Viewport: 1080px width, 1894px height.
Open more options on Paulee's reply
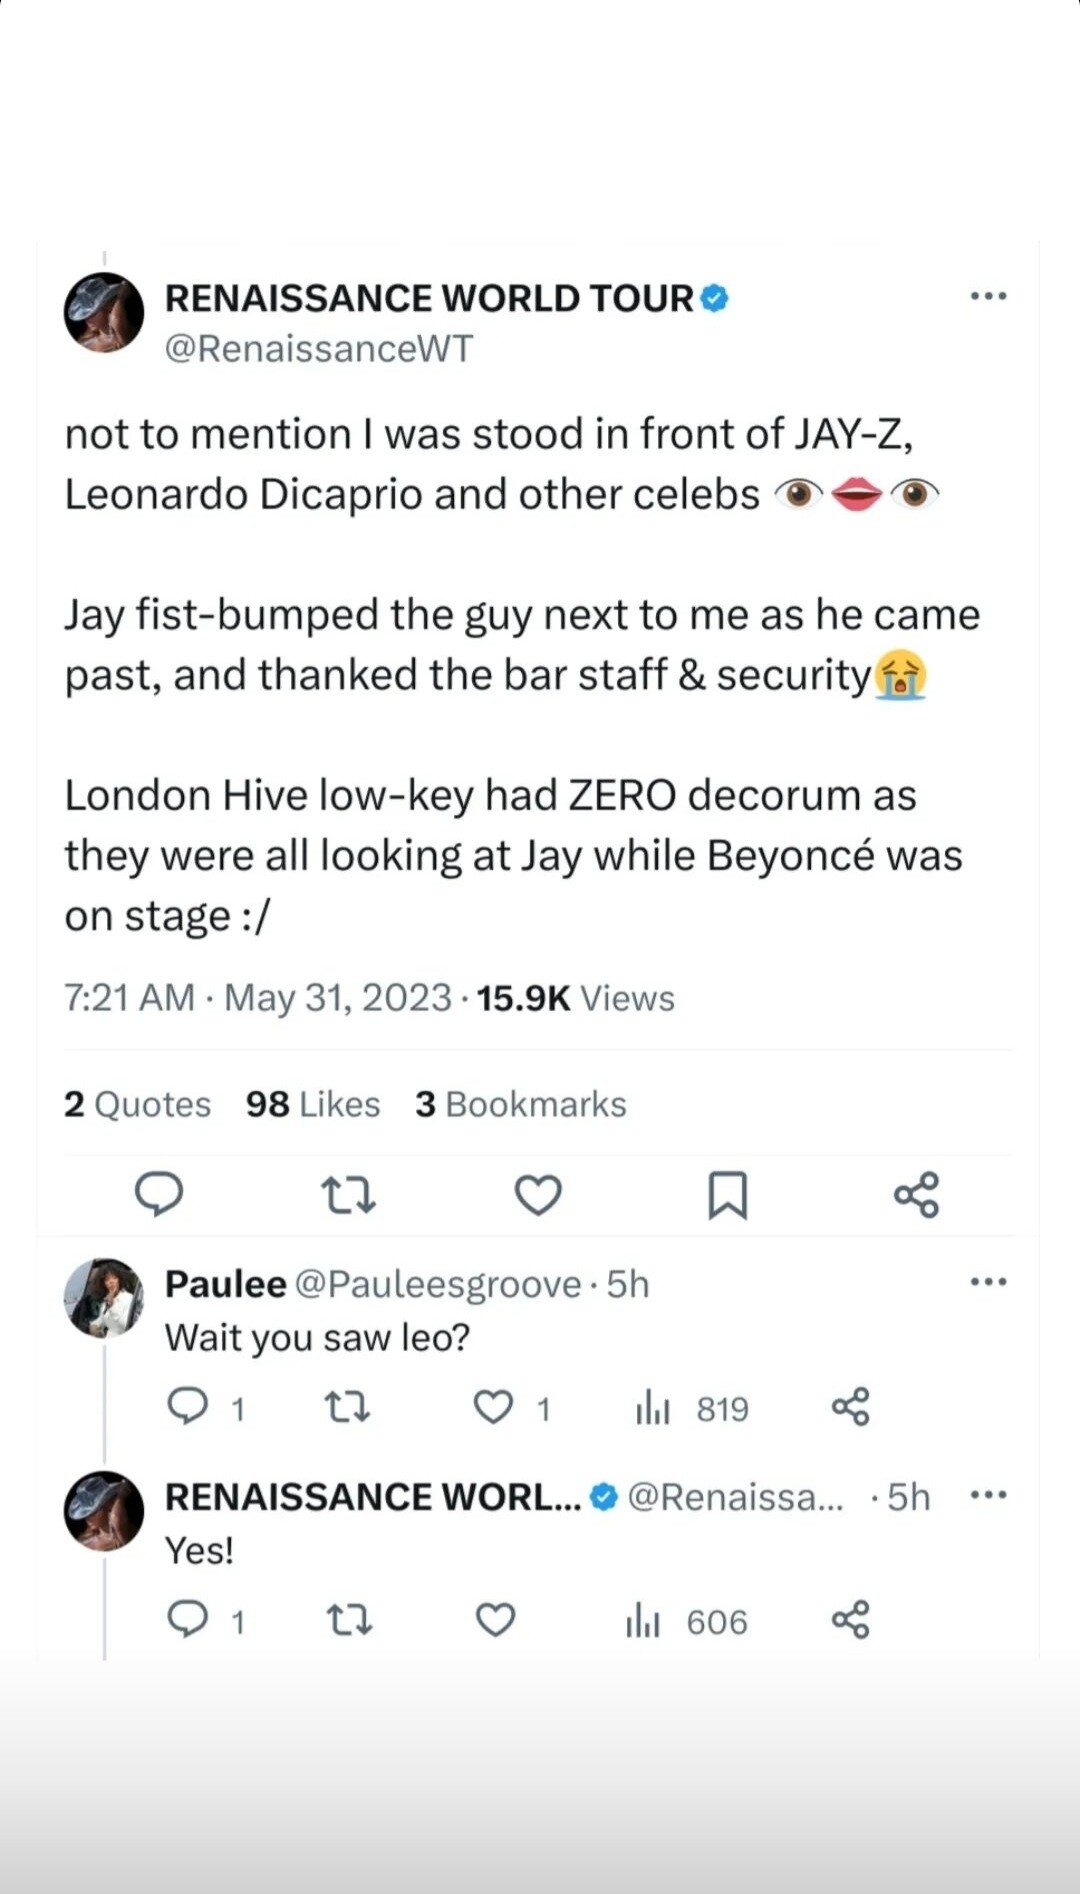pyautogui.click(x=988, y=1282)
